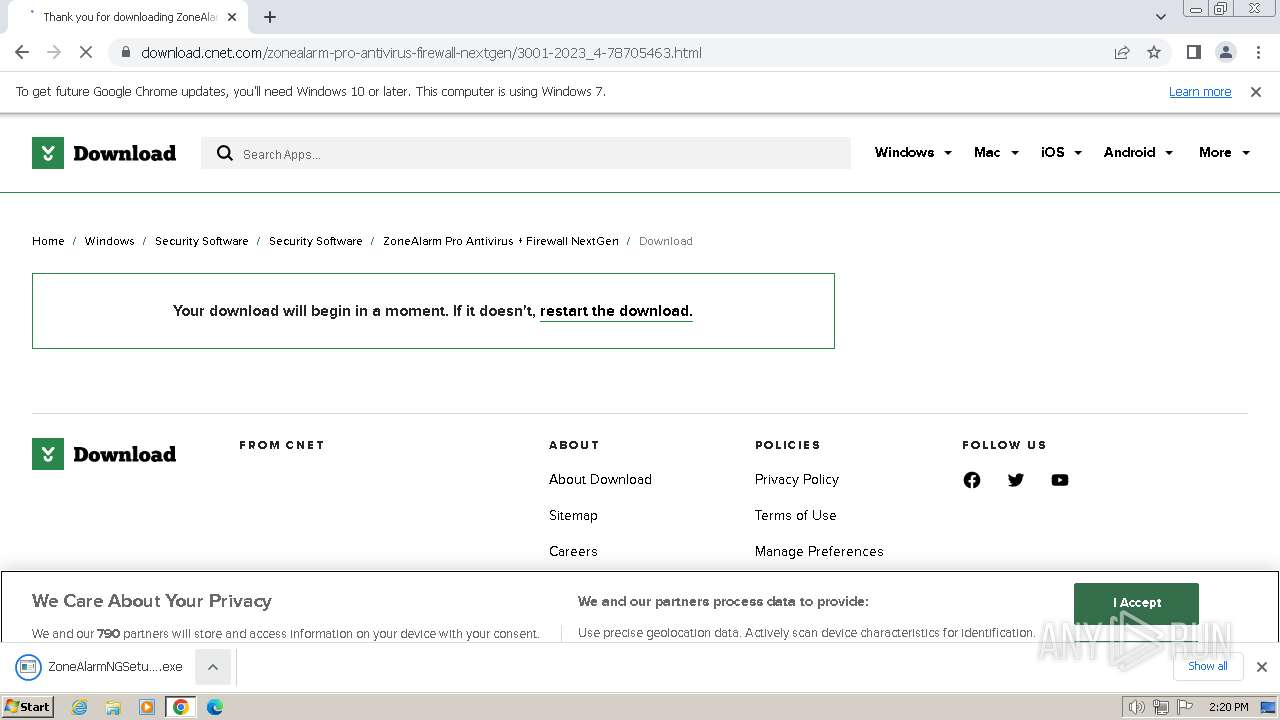
Task: Click the Download logo in header
Action: pos(104,153)
